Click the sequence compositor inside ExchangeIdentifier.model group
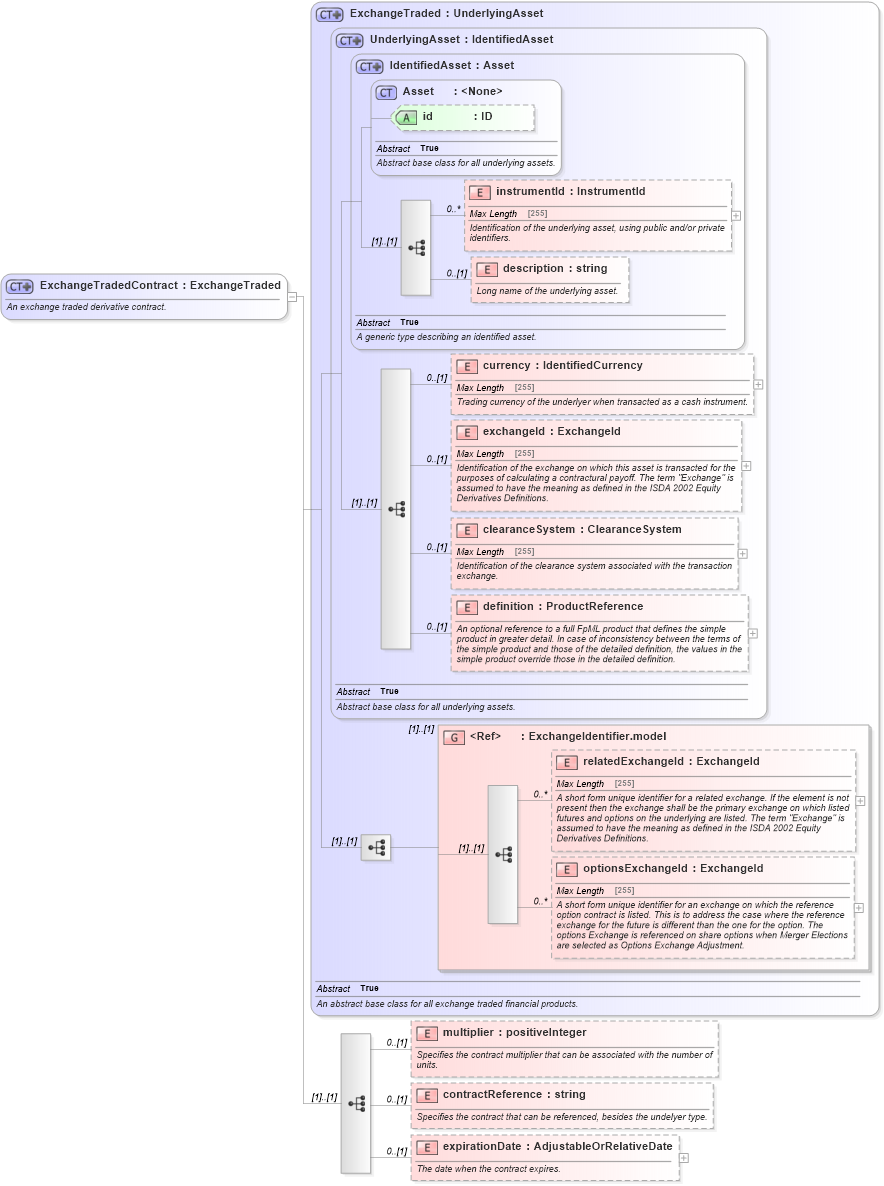Screen dimensions: 884x1186 tap(503, 855)
